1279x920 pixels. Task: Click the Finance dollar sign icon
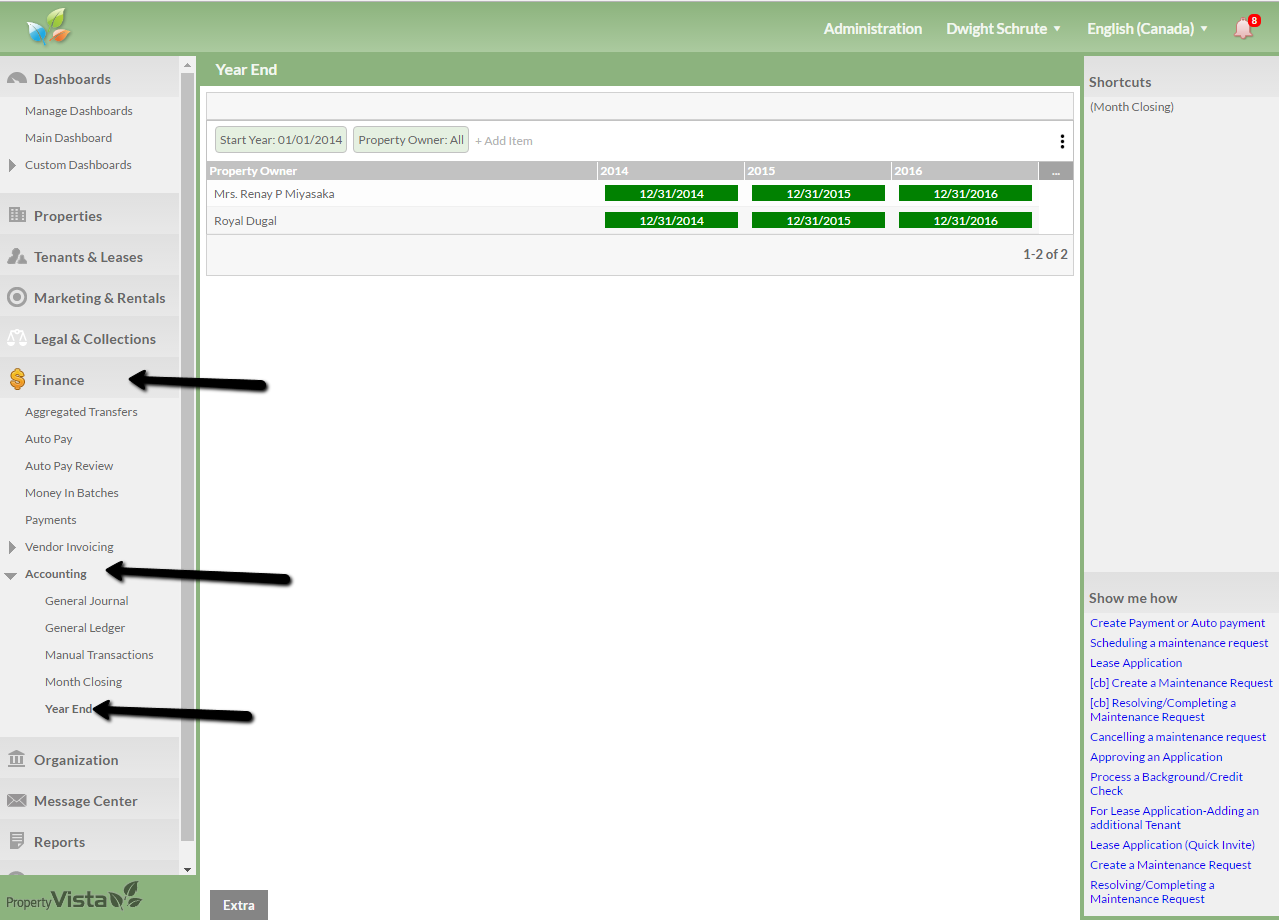pyautogui.click(x=17, y=380)
